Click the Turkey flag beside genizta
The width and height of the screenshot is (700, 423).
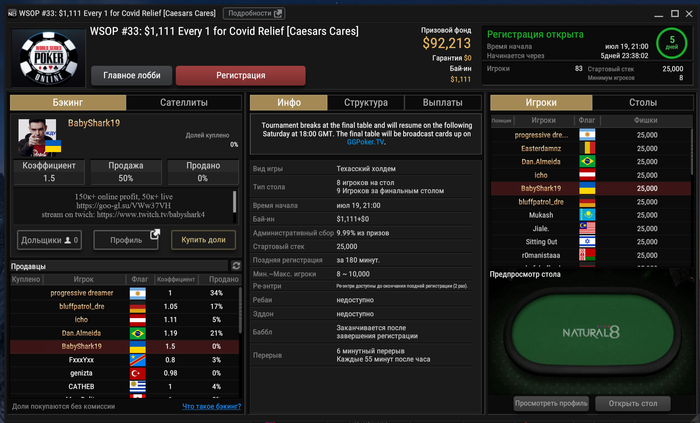tap(138, 373)
